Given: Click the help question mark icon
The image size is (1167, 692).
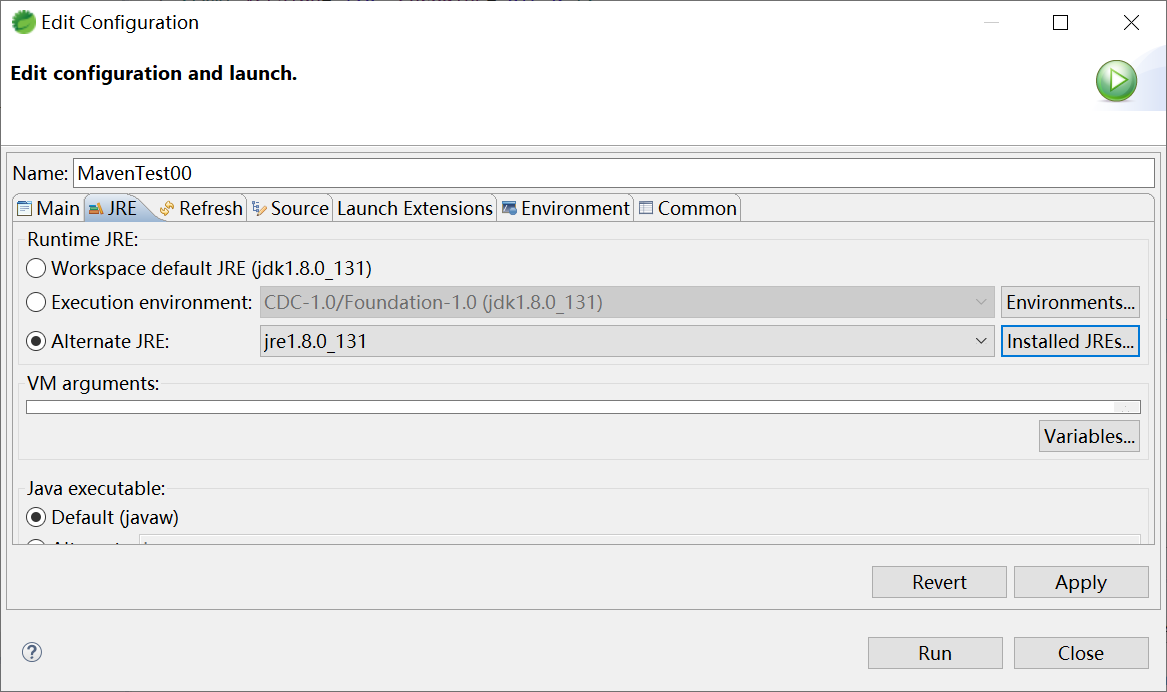Looking at the screenshot, I should pos(32,653).
